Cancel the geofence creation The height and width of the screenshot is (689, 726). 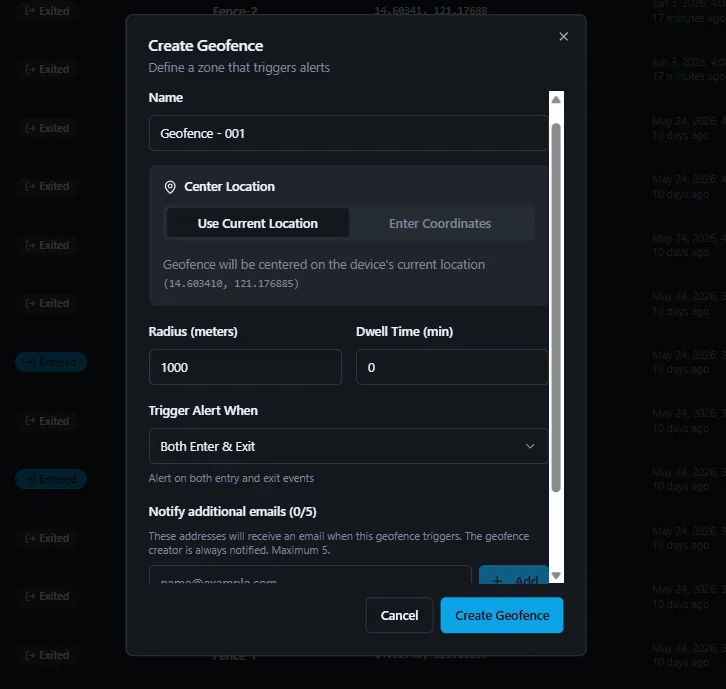(x=399, y=615)
